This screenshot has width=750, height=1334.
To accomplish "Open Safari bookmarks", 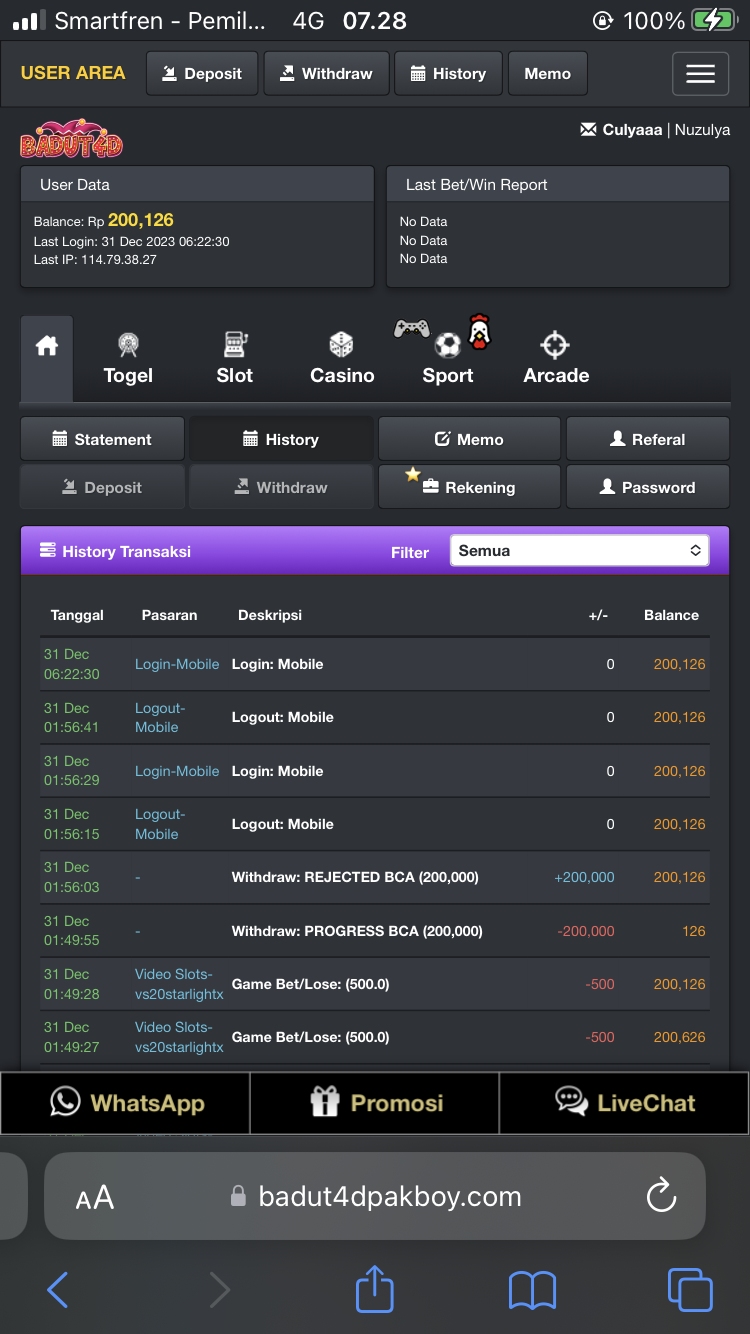I will coord(532,1290).
